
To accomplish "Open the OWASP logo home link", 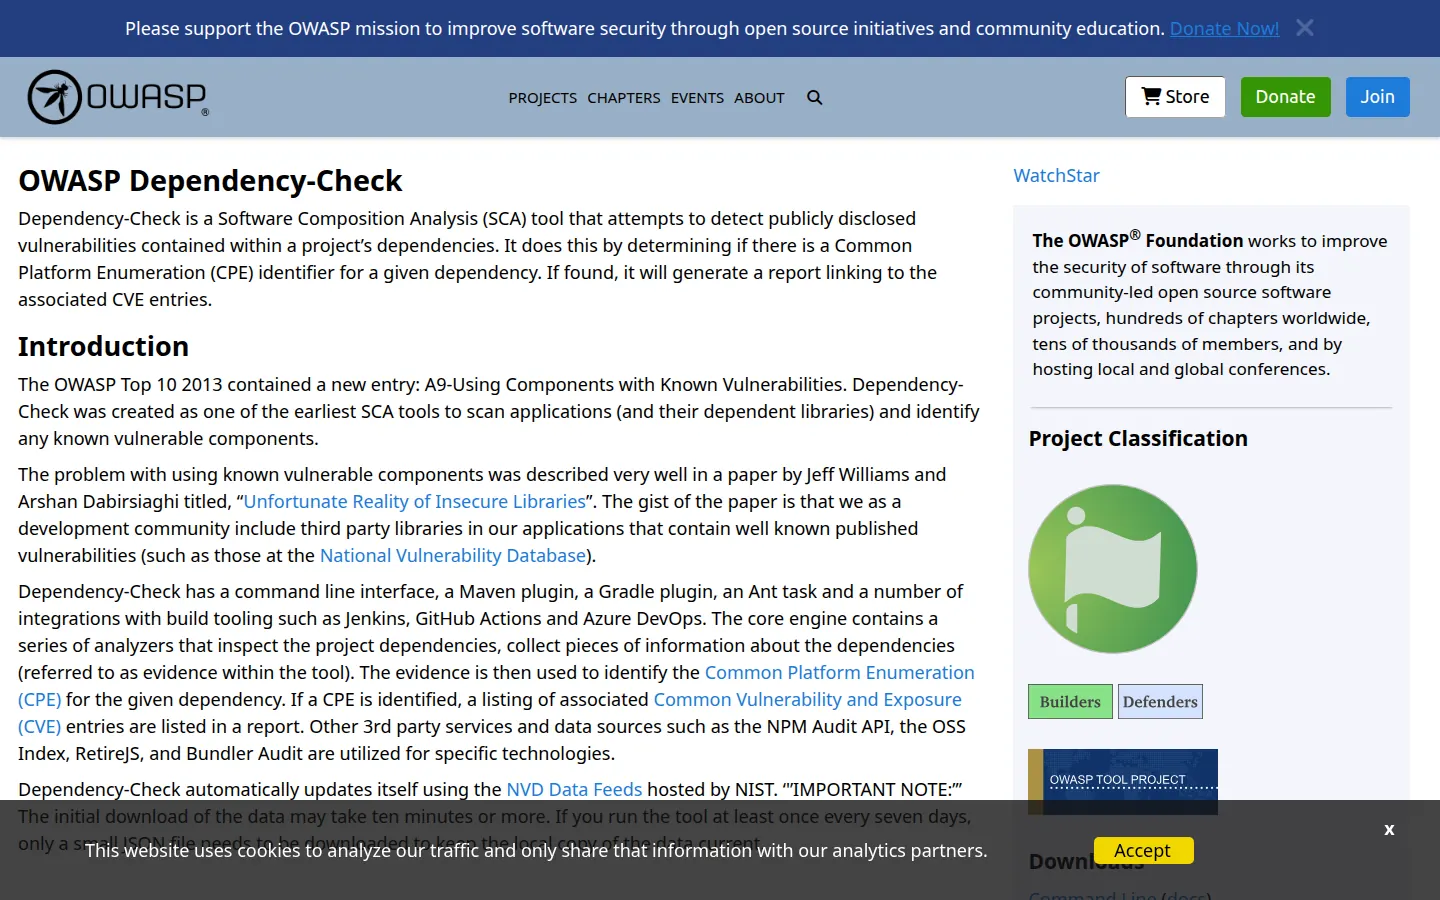I will click(118, 97).
